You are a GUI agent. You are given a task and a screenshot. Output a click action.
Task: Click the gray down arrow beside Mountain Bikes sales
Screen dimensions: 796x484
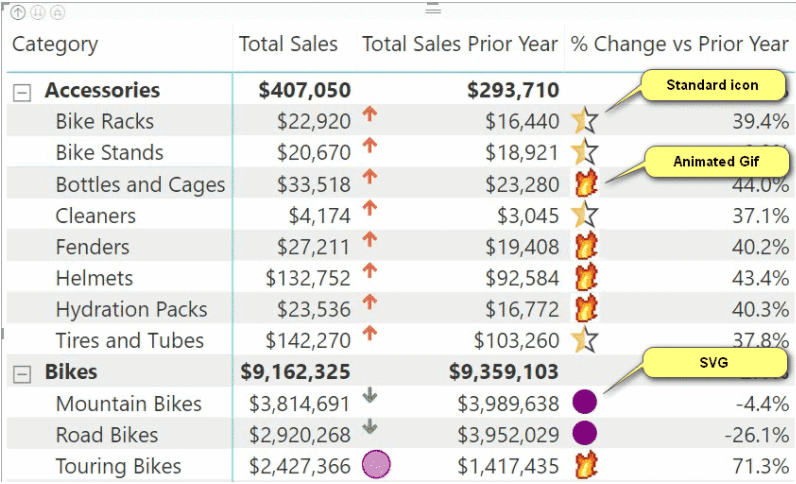click(370, 397)
